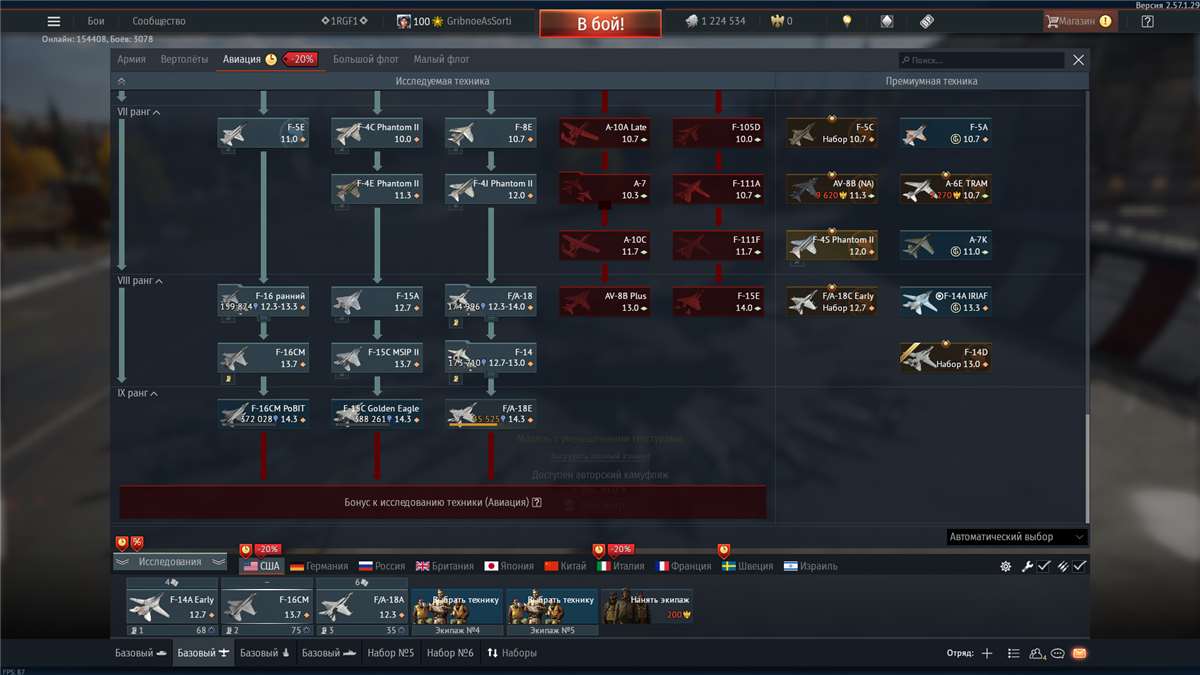Select the F-14D premium card

[946, 358]
